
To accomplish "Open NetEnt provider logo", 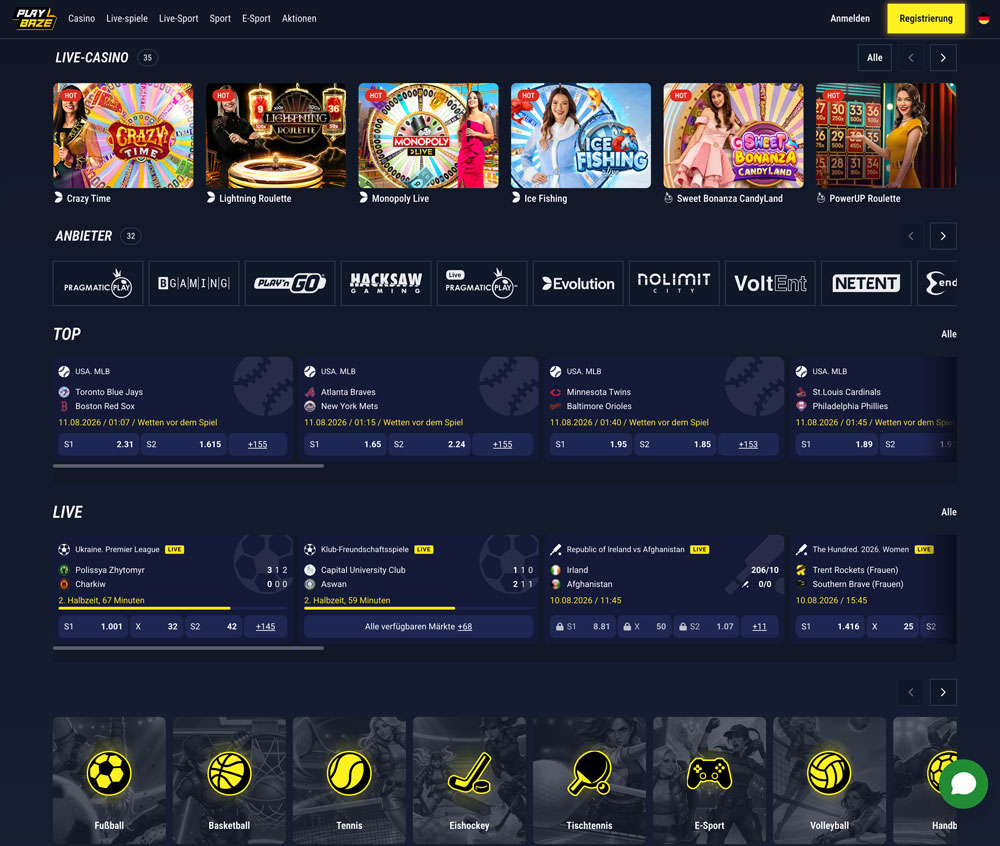I will [865, 283].
